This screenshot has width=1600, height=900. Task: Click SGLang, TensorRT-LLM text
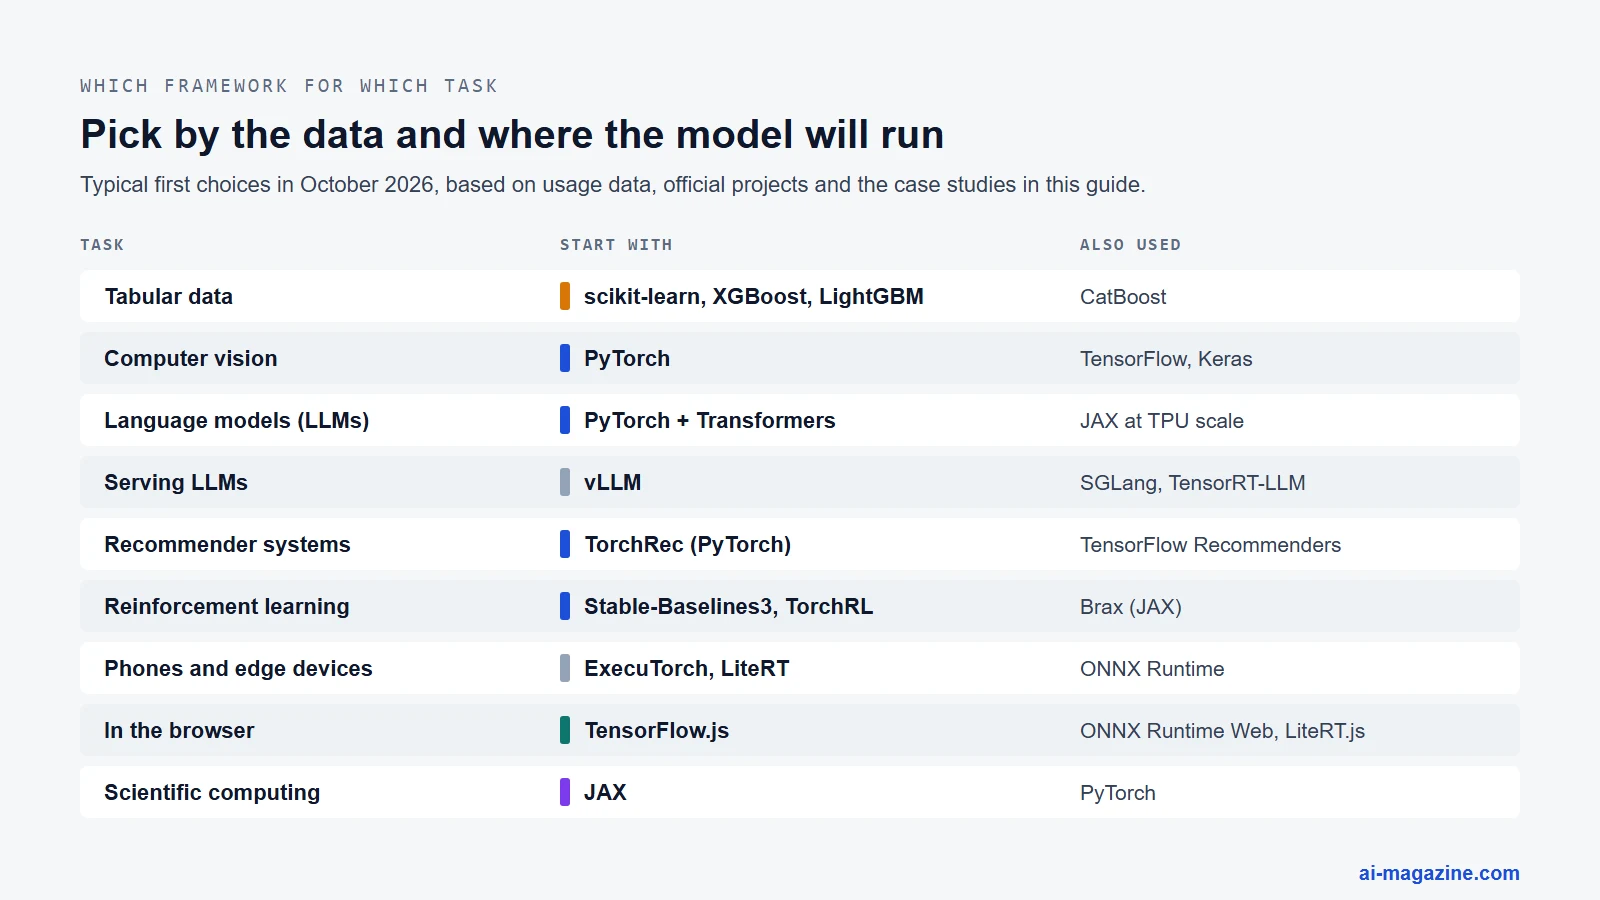[x=1192, y=483]
